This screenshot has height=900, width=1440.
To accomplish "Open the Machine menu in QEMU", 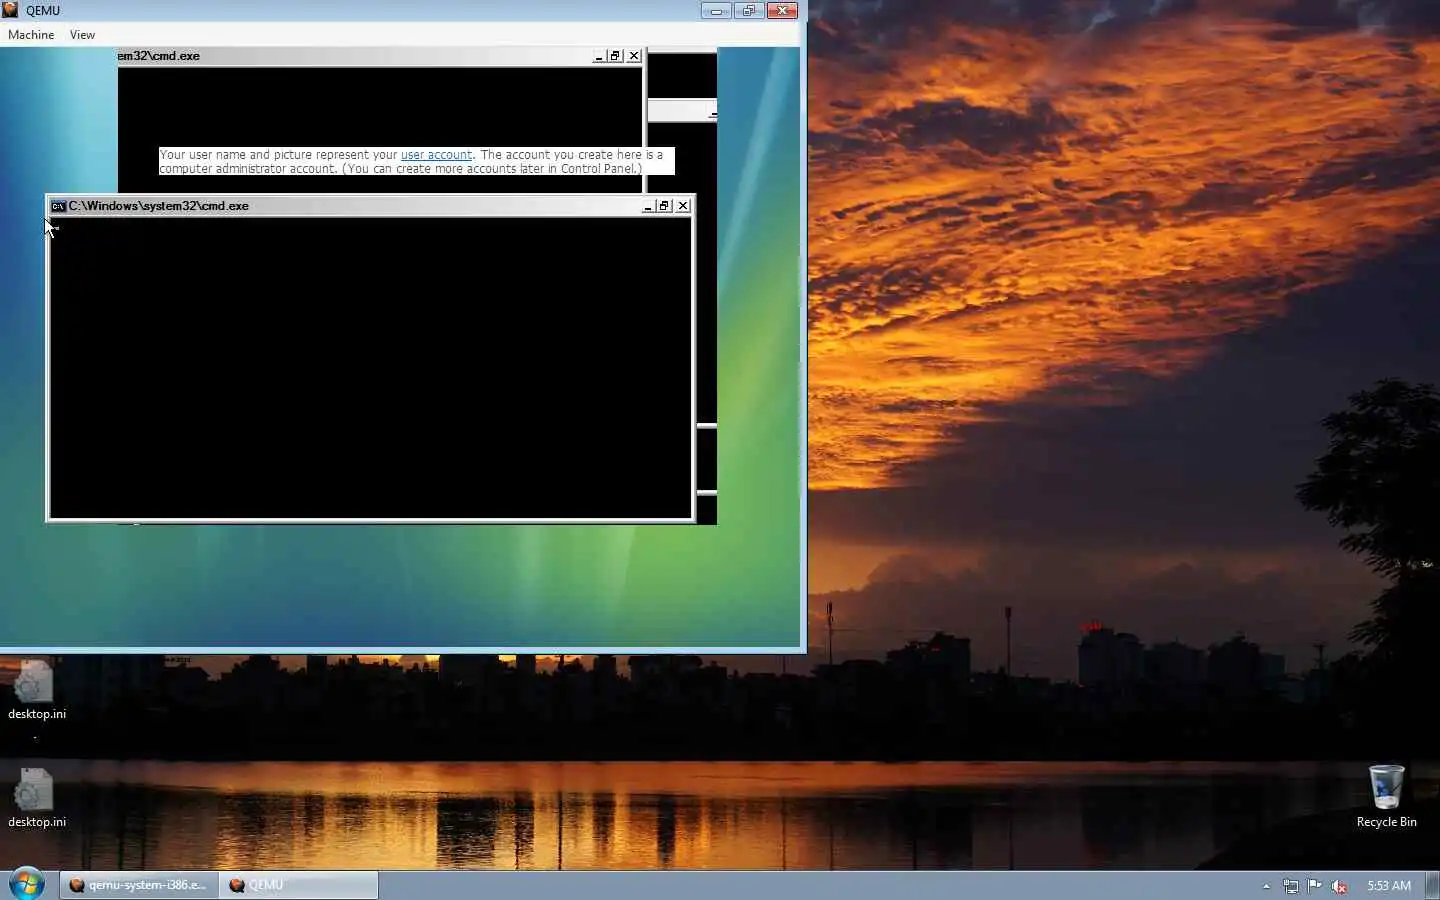I will pos(31,35).
